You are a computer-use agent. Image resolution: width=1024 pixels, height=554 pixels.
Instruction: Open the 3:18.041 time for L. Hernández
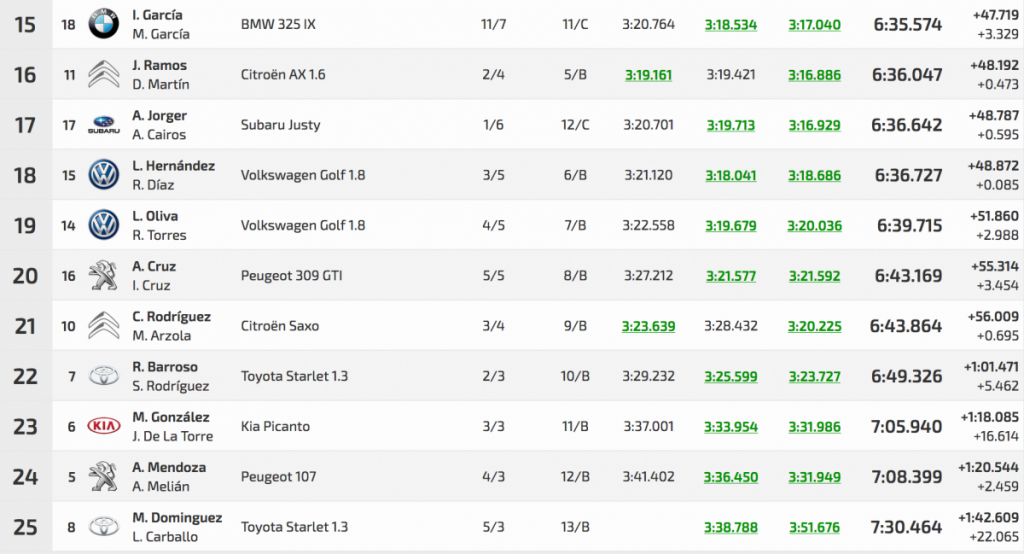[x=730, y=175]
